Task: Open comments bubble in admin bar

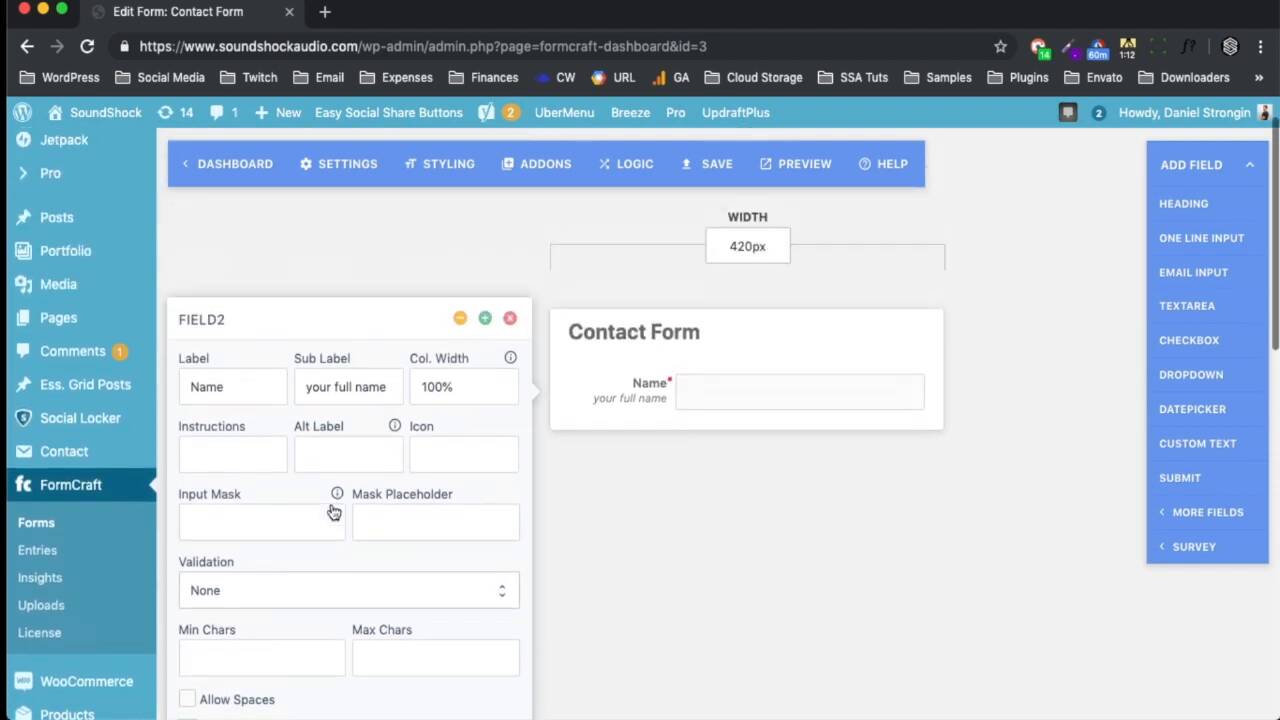Action: click(x=224, y=112)
